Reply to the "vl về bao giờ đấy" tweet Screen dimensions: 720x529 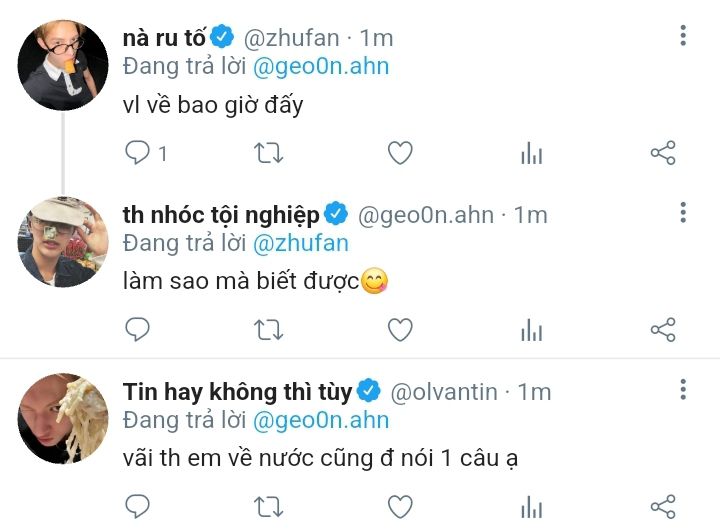[137, 153]
